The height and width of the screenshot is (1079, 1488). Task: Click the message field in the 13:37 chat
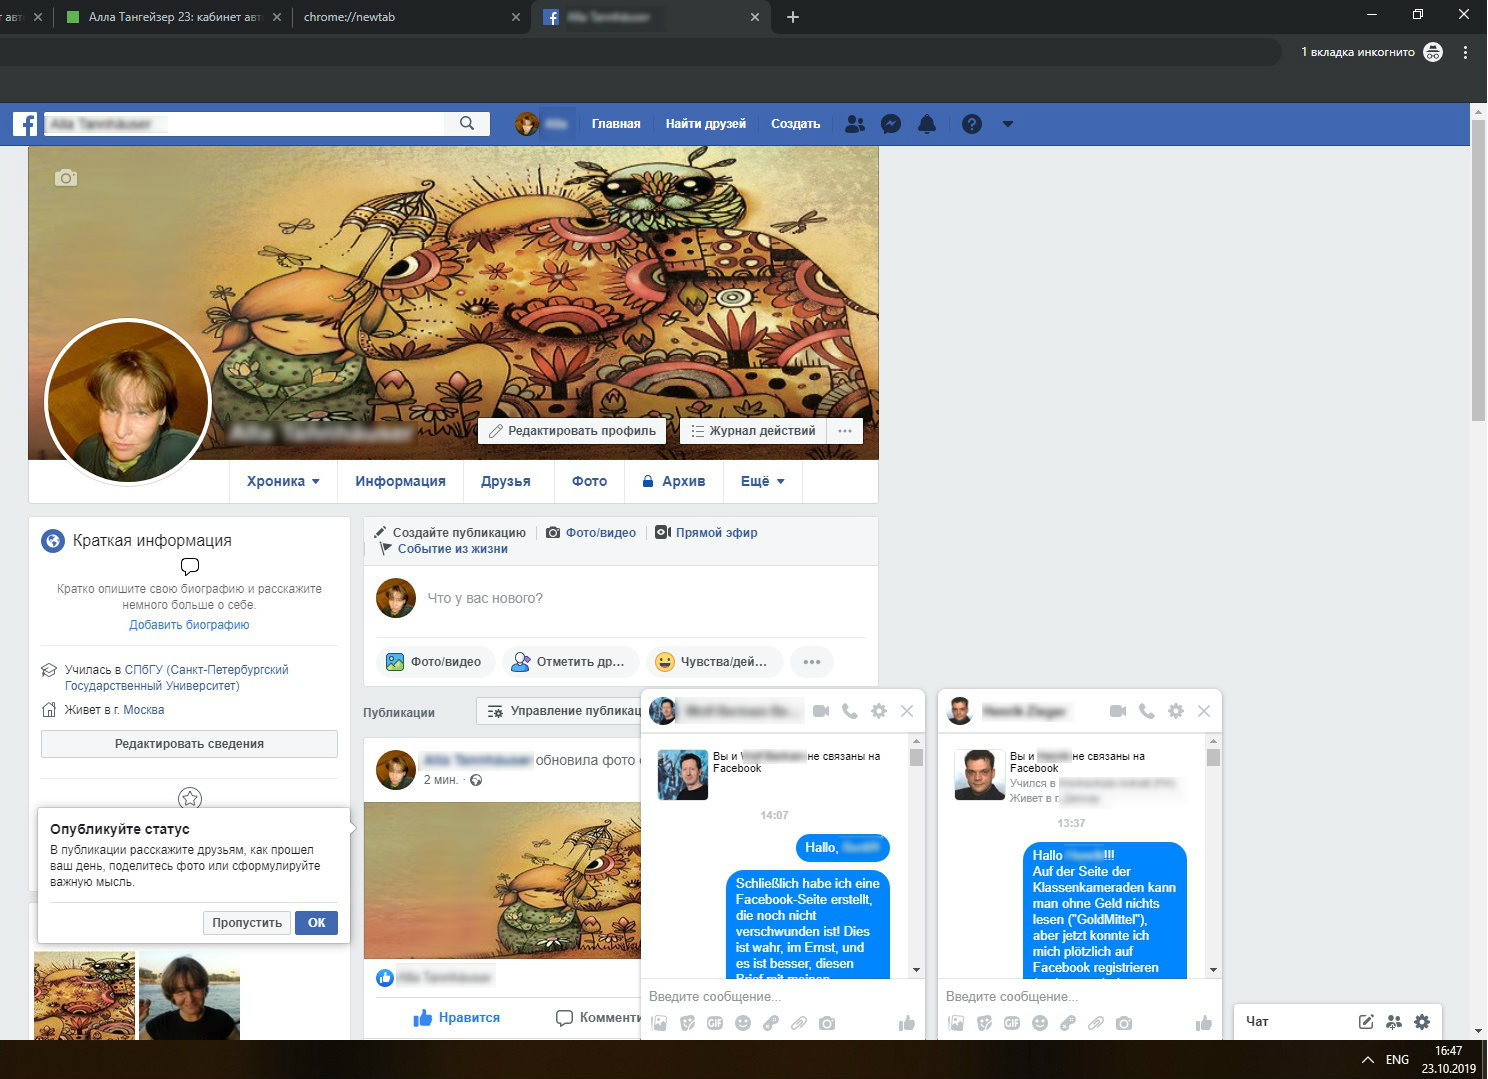[1079, 996]
